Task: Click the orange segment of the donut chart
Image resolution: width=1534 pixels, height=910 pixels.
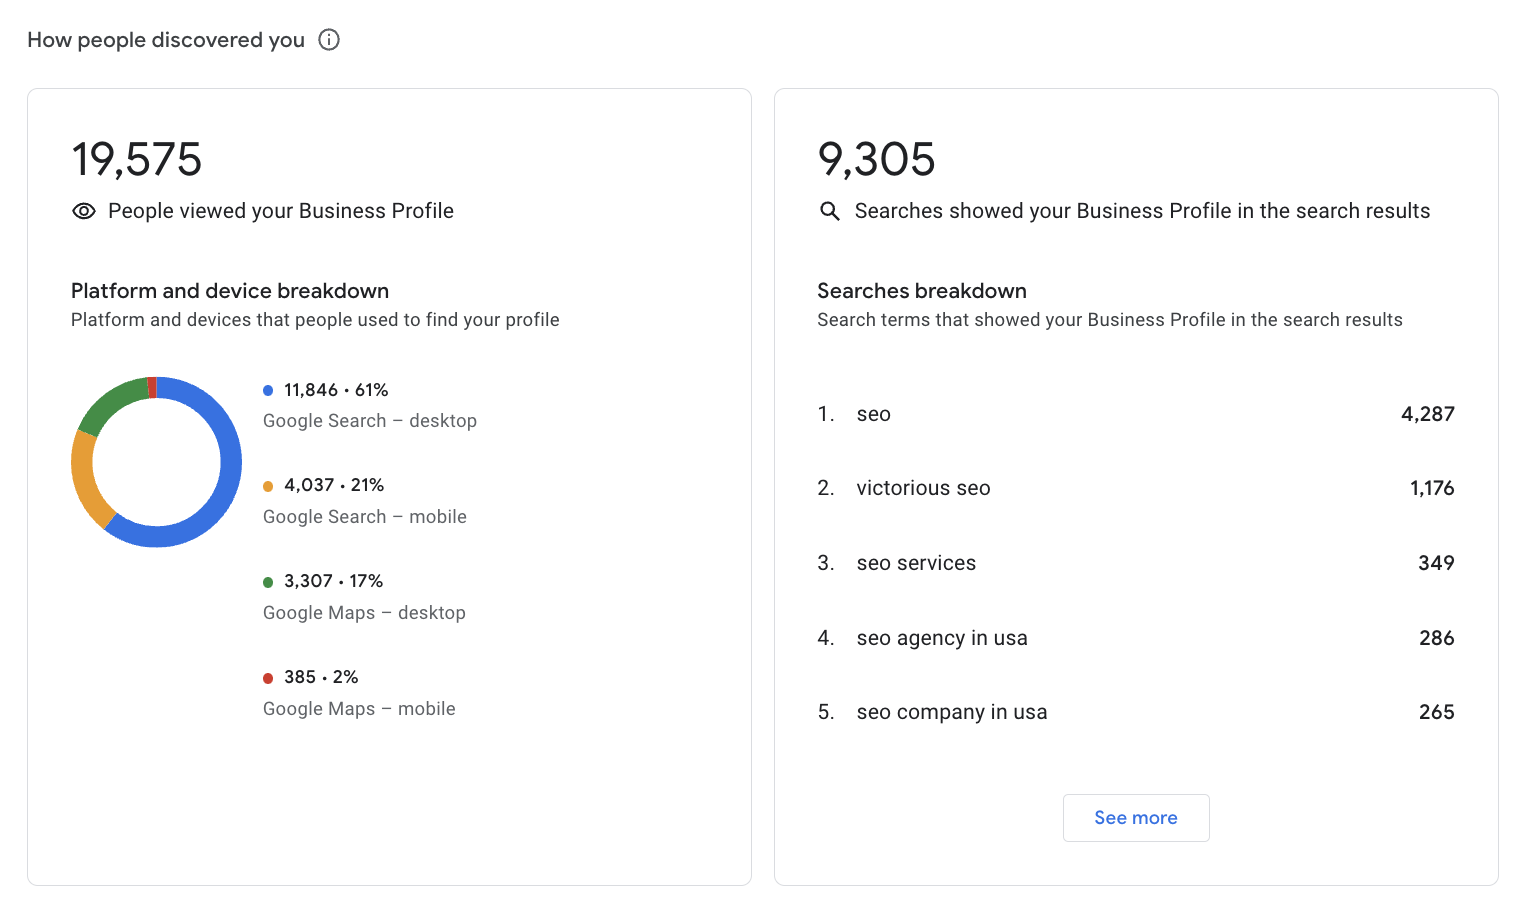Action: pyautogui.click(x=84, y=480)
